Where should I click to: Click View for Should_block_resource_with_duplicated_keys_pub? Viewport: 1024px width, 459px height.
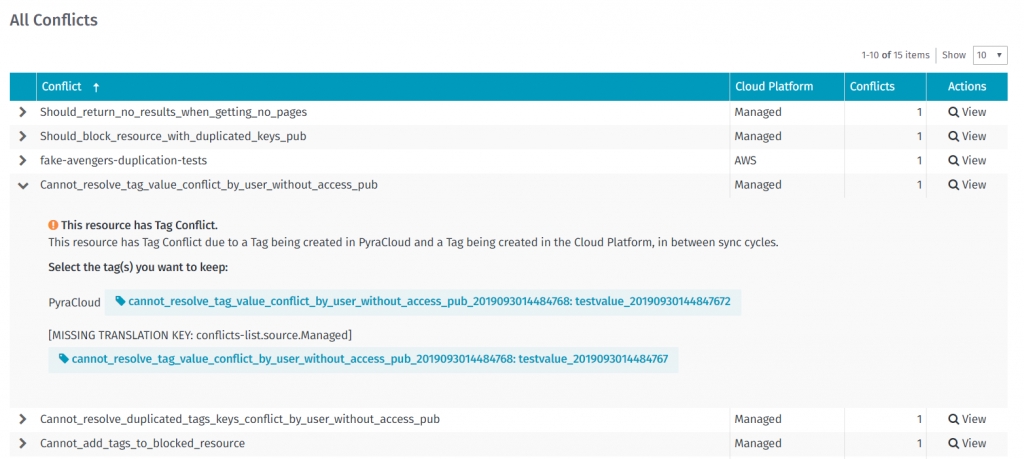pos(966,136)
